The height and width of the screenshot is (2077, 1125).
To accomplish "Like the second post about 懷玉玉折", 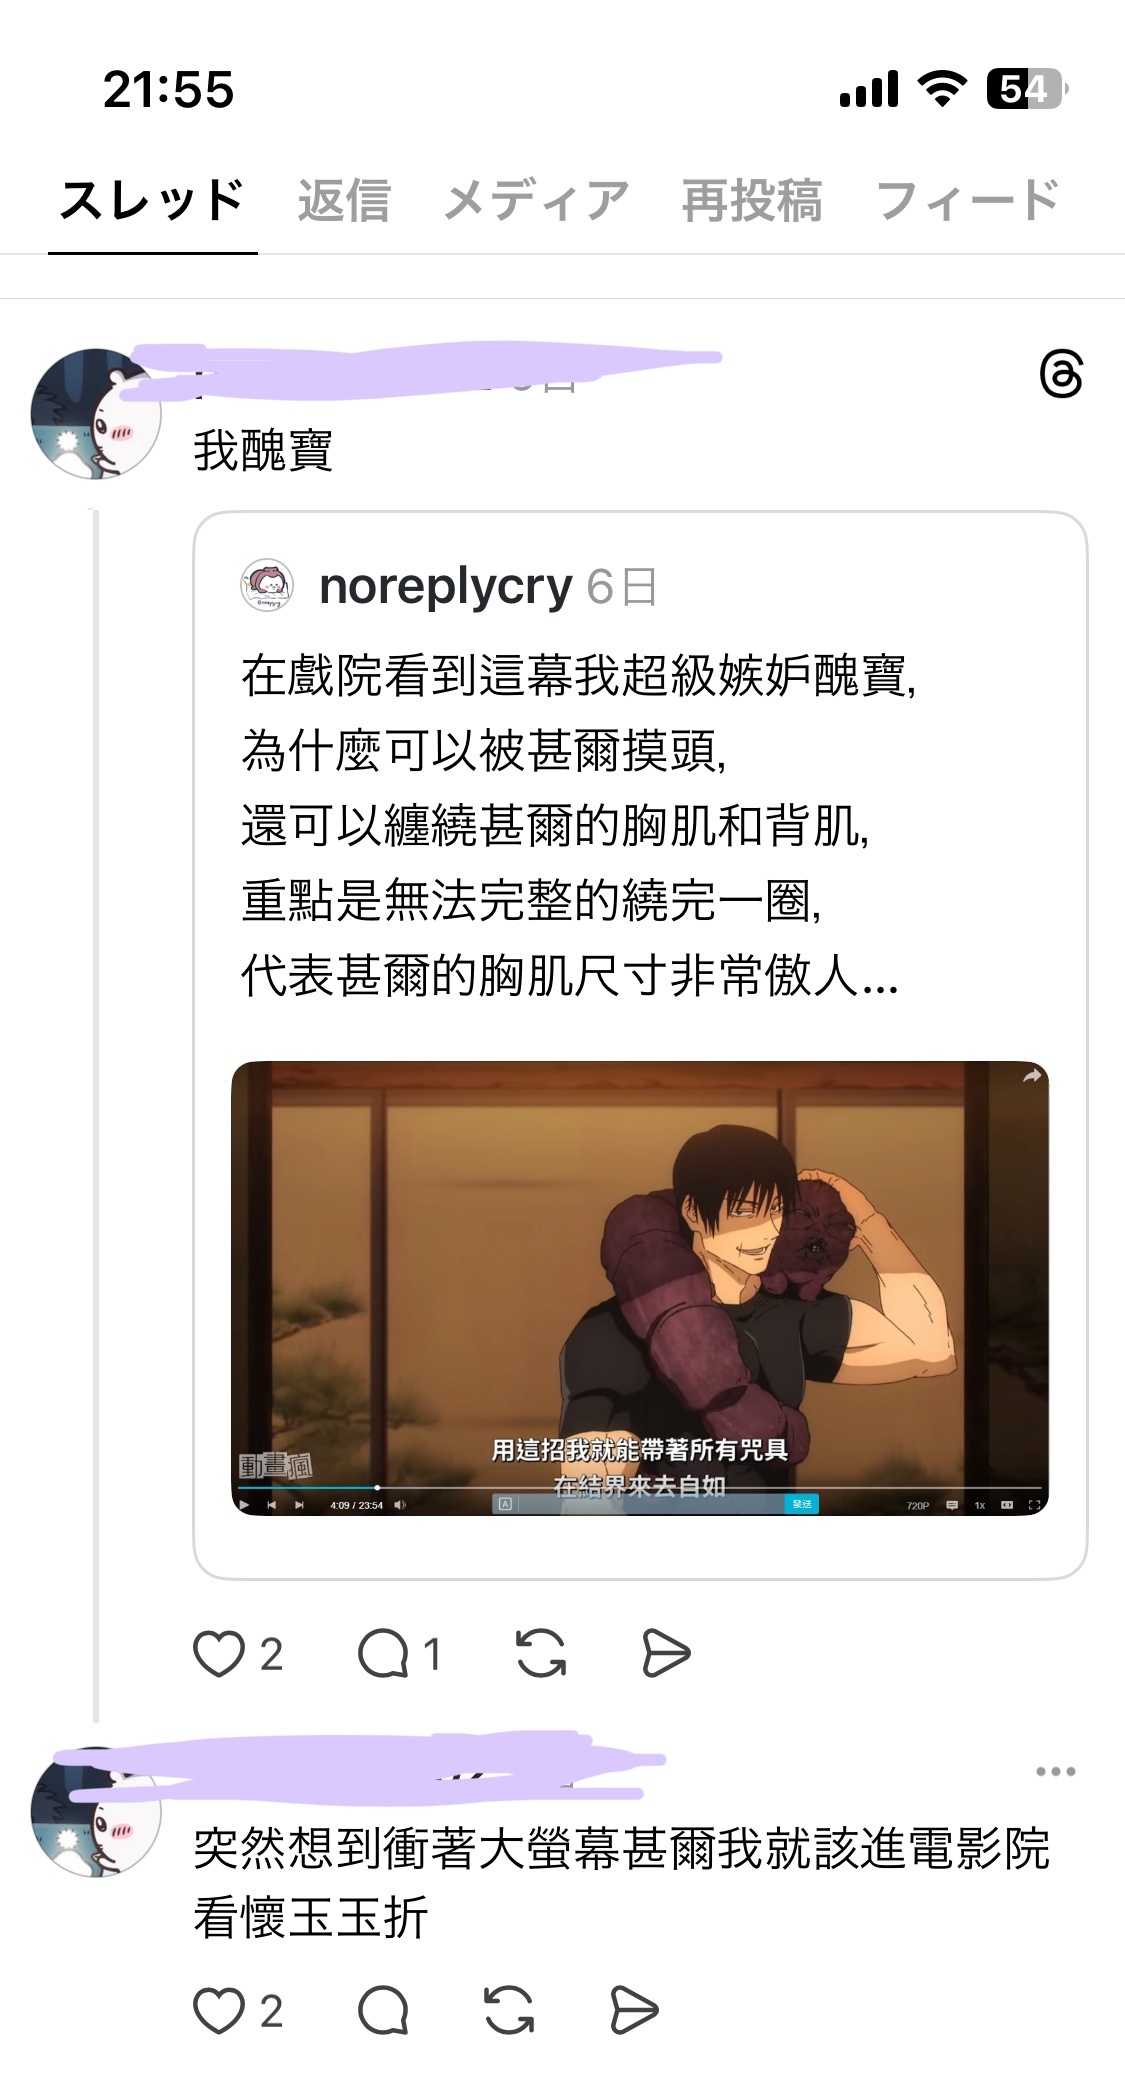I will click(x=219, y=2011).
